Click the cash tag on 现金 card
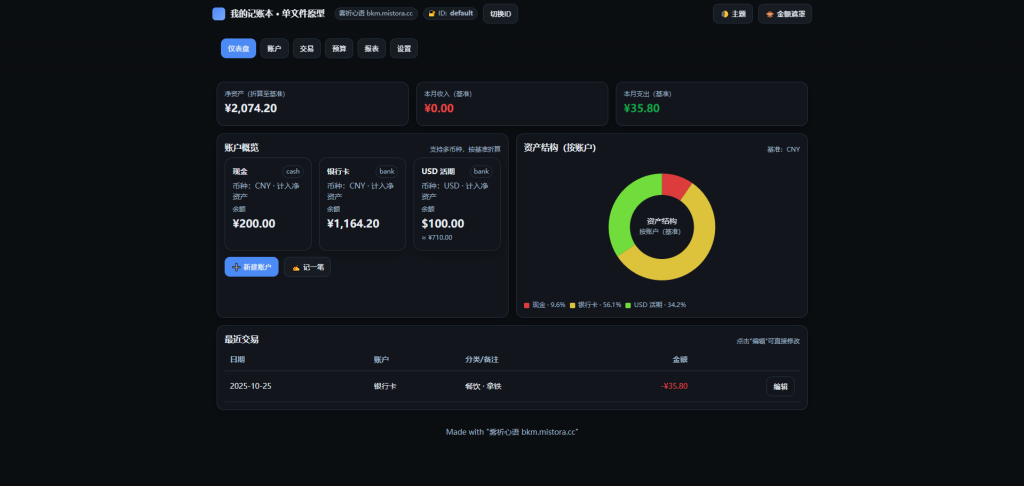 292,171
